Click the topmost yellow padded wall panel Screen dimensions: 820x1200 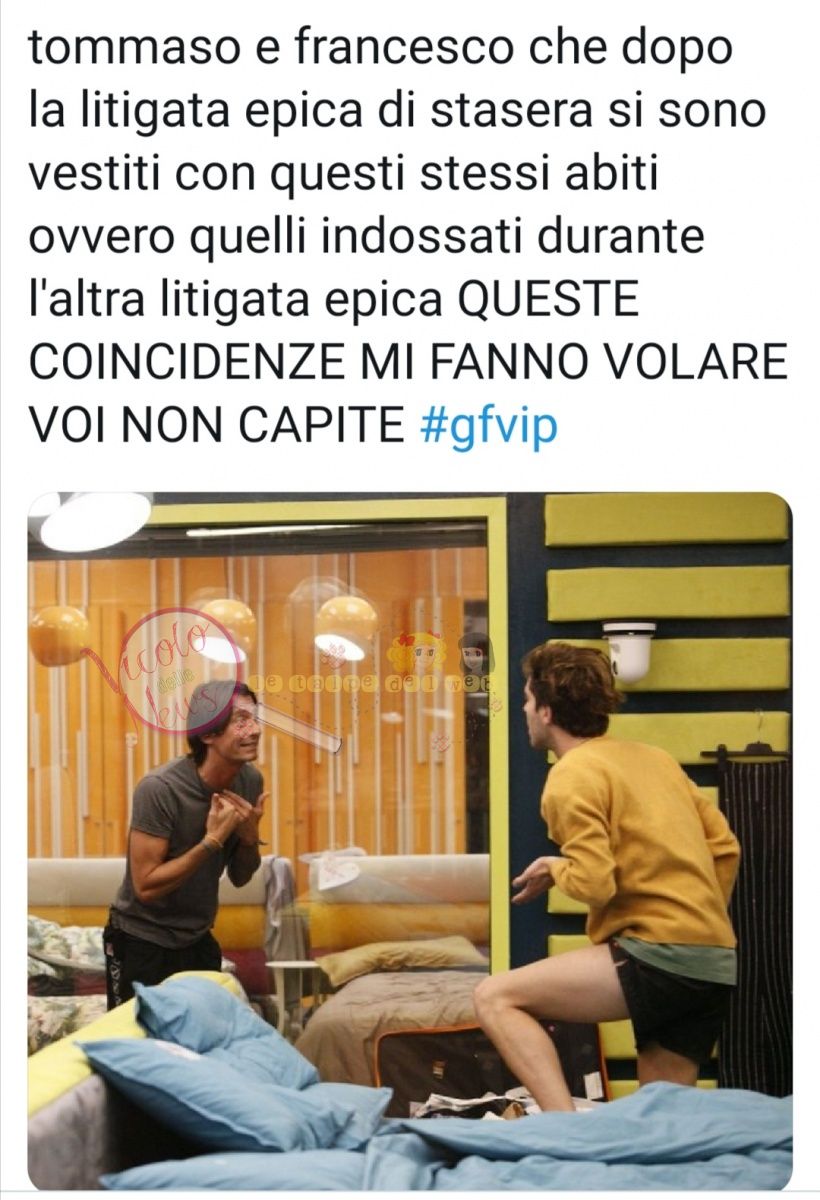click(x=666, y=519)
